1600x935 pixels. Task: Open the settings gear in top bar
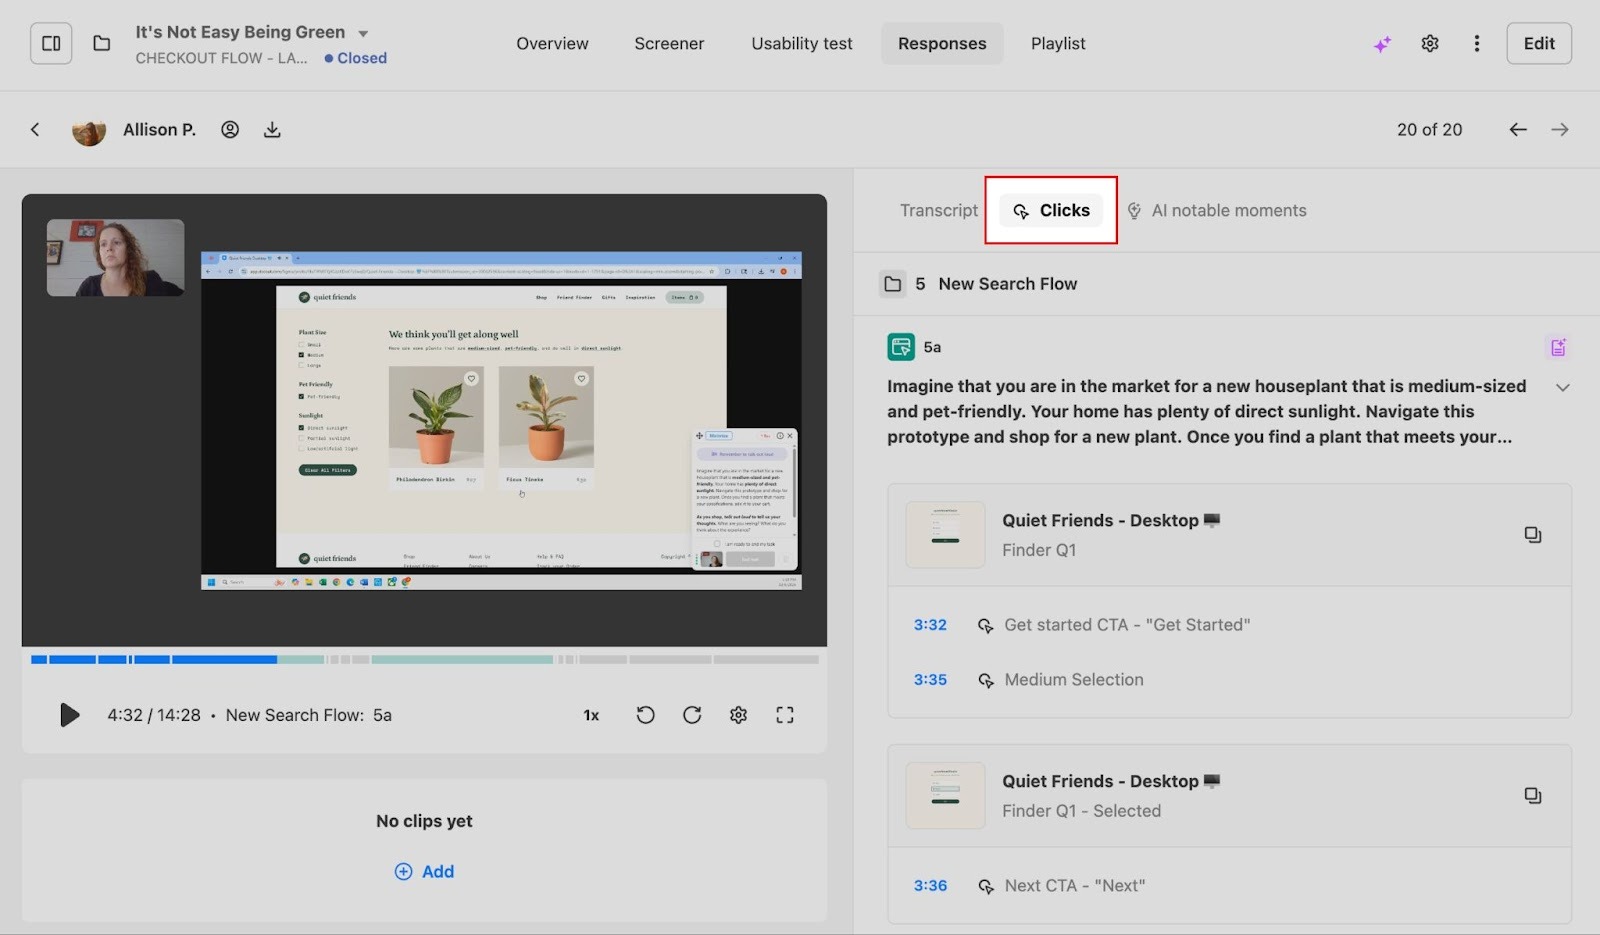[x=1430, y=44]
